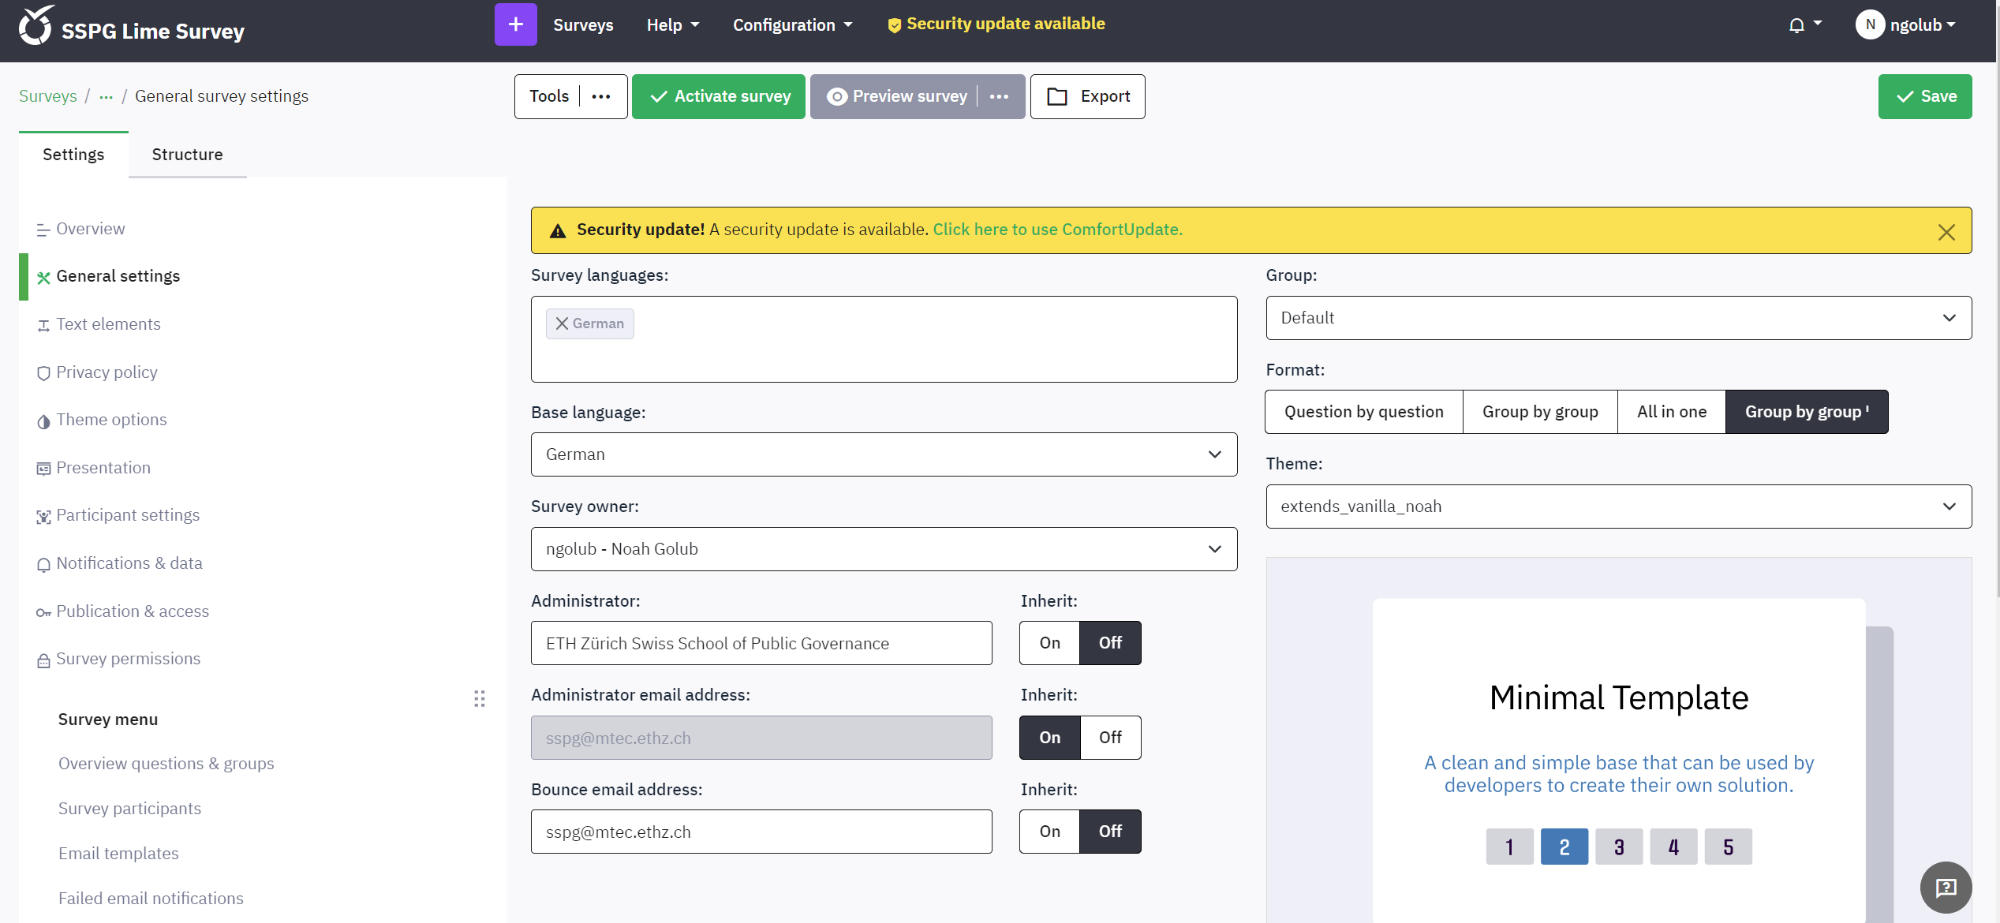Click the LimeSurvey logo icon
This screenshot has width=2000, height=923.
pyautogui.click(x=36, y=26)
